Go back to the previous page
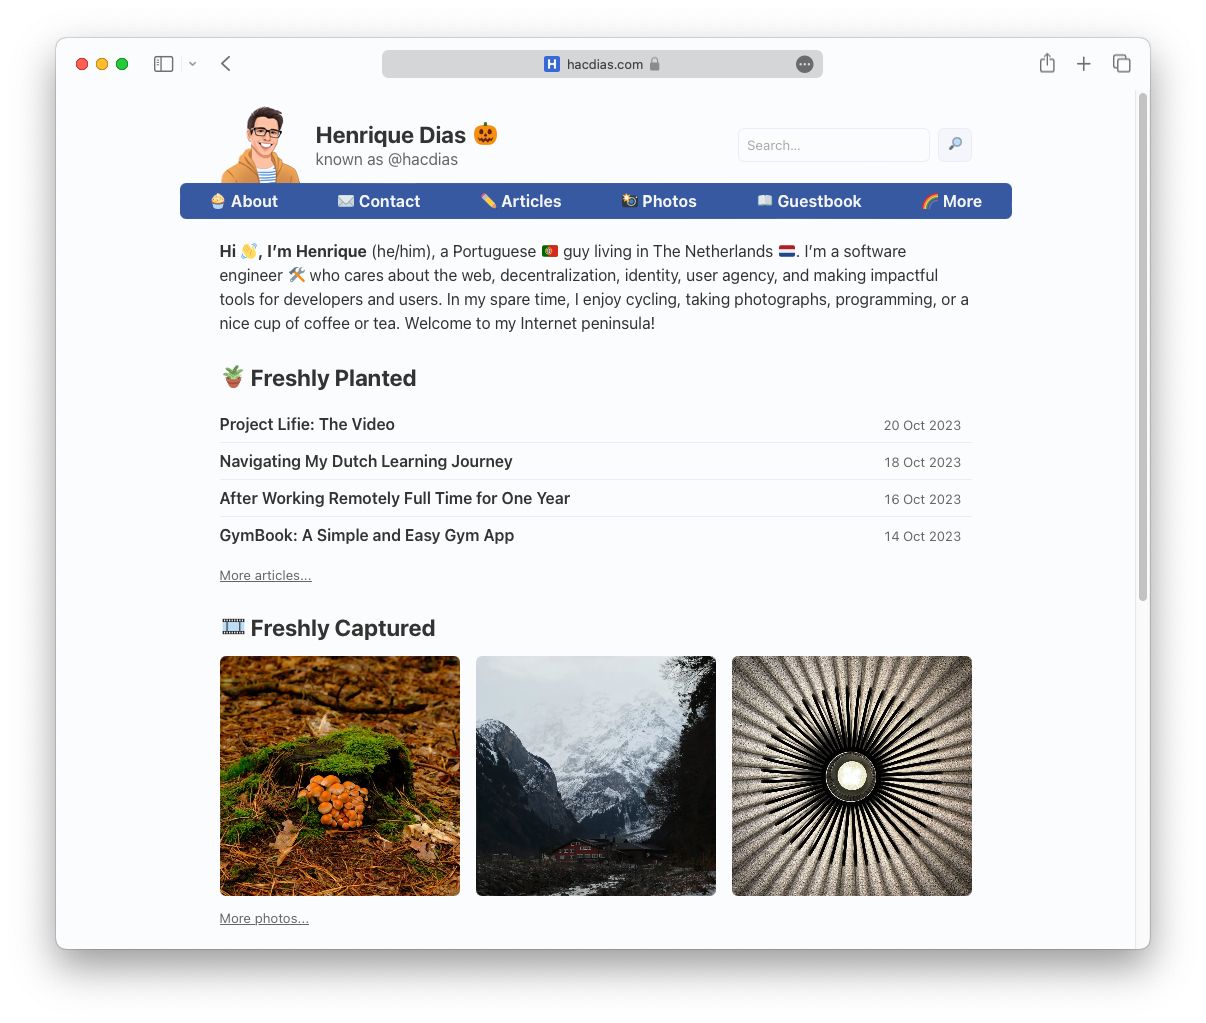This screenshot has height=1023, width=1206. point(226,64)
